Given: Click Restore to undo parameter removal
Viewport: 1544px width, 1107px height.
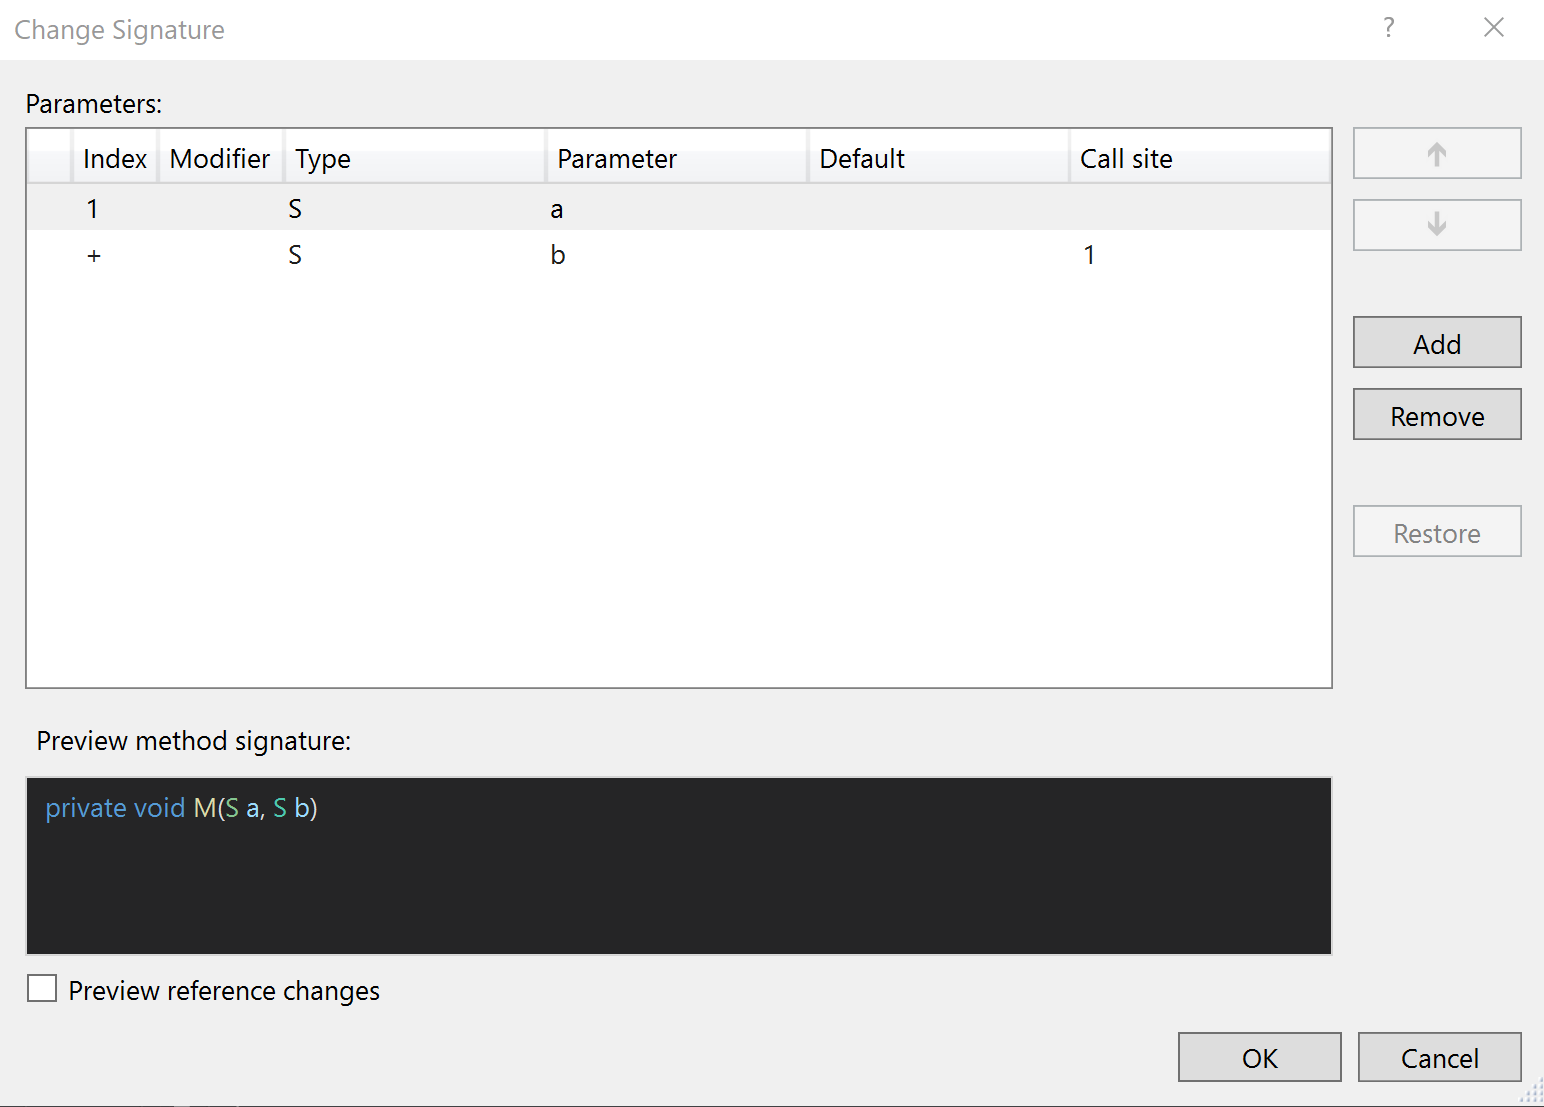Looking at the screenshot, I should coord(1436,531).
